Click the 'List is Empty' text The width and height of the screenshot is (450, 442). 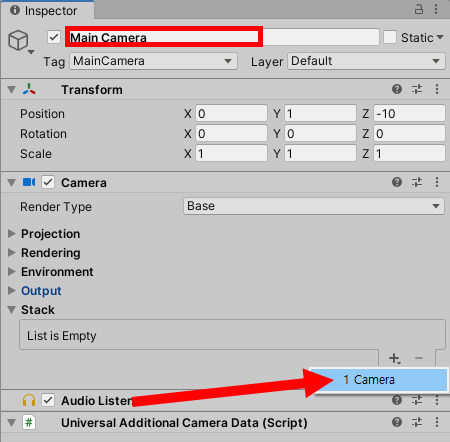click(62, 336)
